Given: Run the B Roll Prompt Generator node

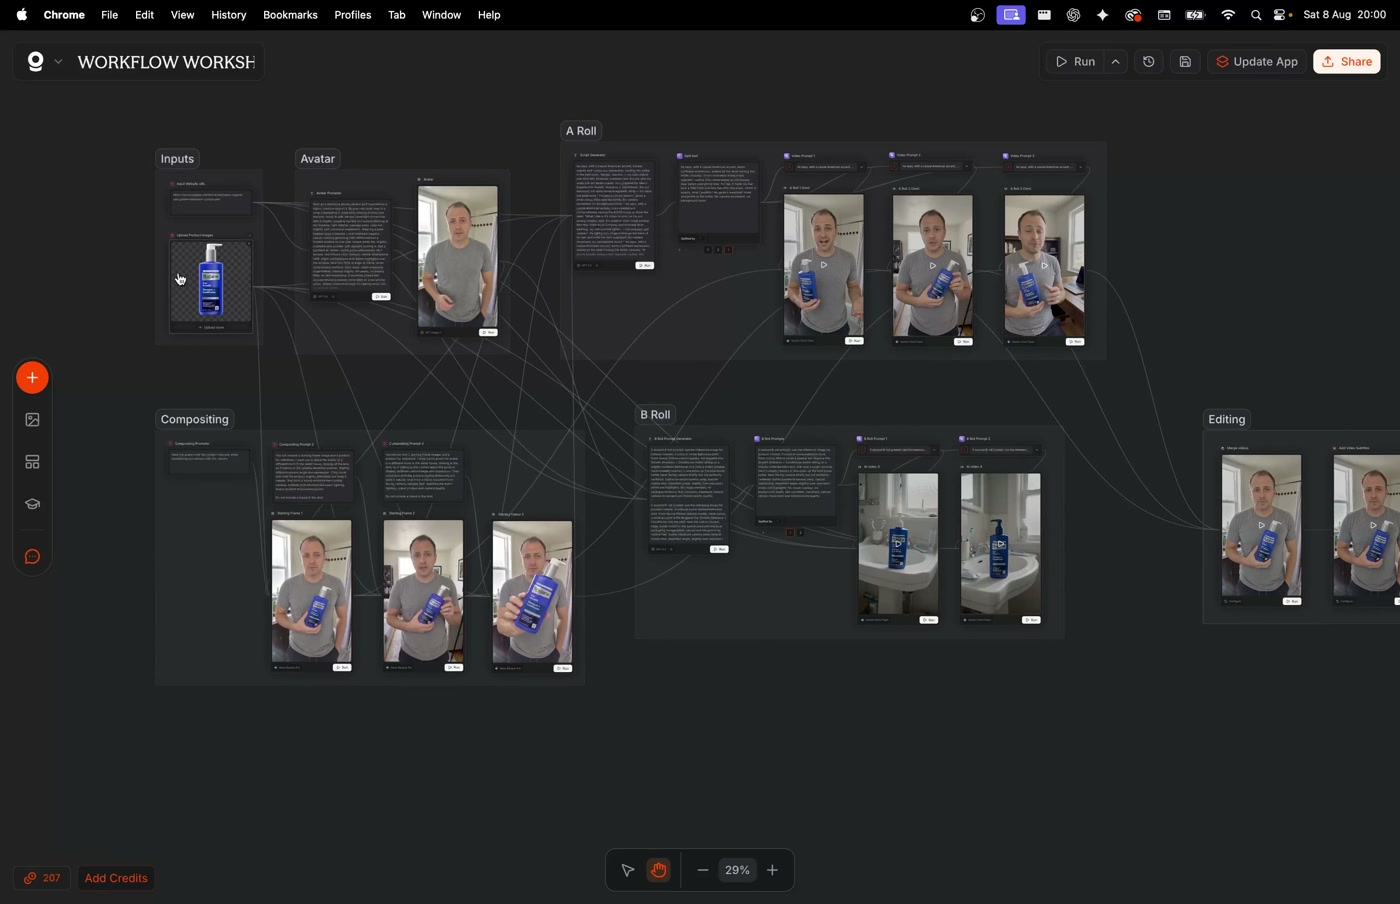Looking at the screenshot, I should 719,549.
